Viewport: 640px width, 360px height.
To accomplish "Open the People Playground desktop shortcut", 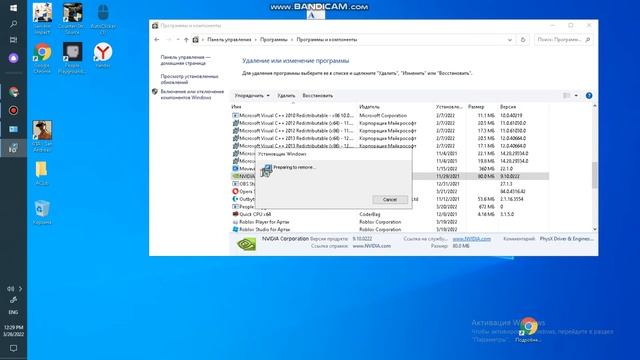I will pyautogui.click(x=72, y=58).
